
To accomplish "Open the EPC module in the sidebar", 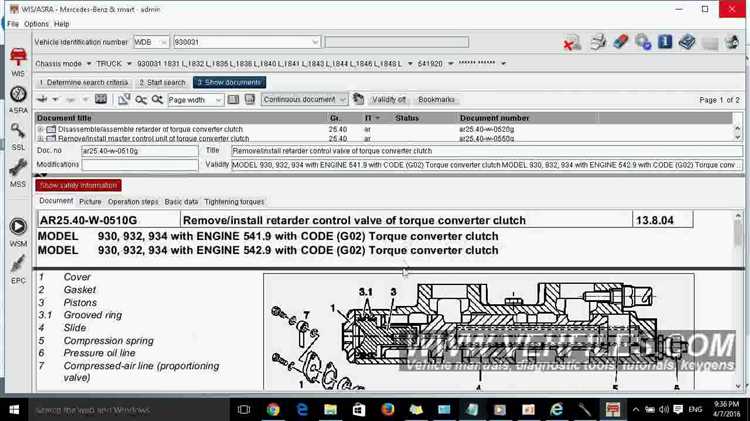I will tap(18, 269).
